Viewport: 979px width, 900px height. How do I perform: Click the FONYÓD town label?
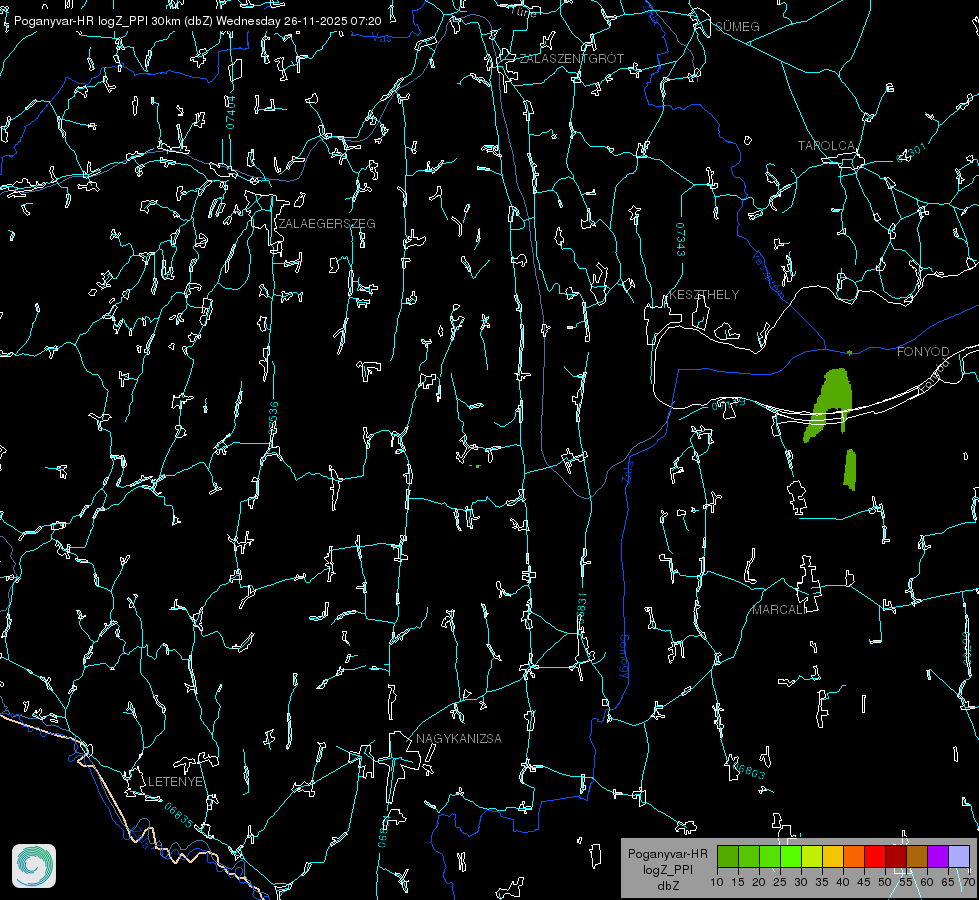(923, 352)
